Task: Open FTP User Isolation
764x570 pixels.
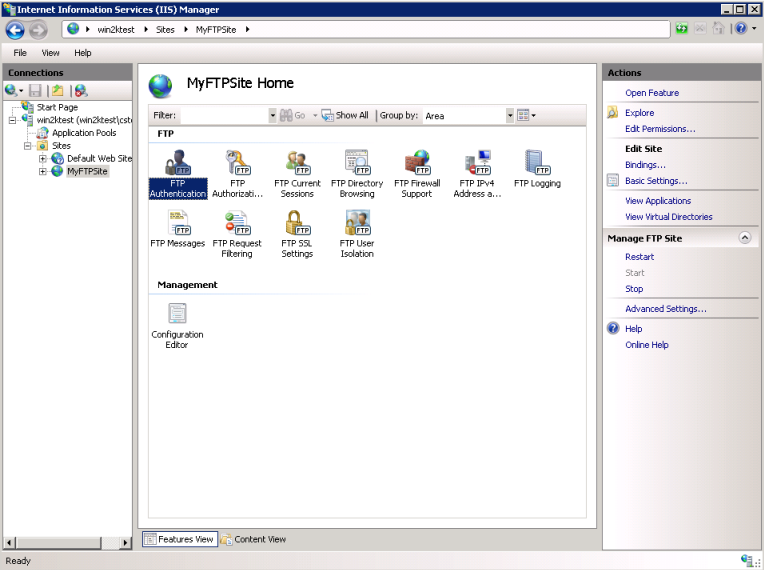Action: pos(357,234)
